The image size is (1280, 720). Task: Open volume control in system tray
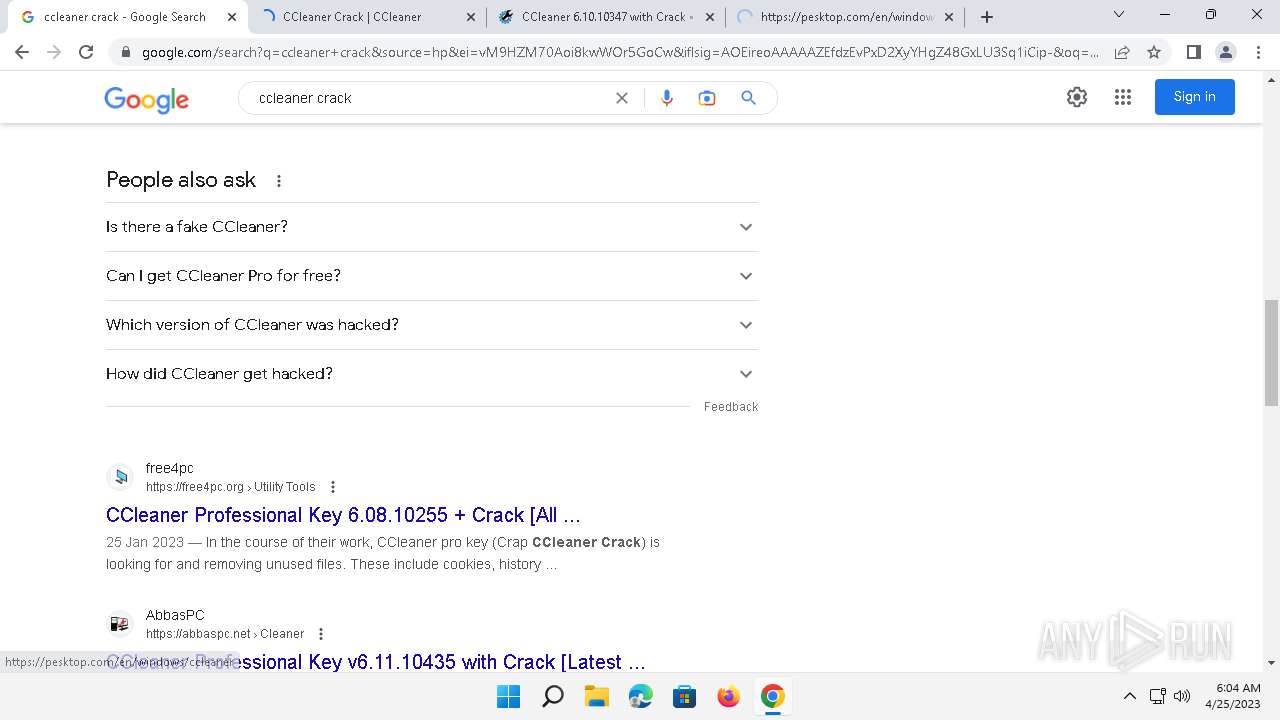pos(1182,696)
